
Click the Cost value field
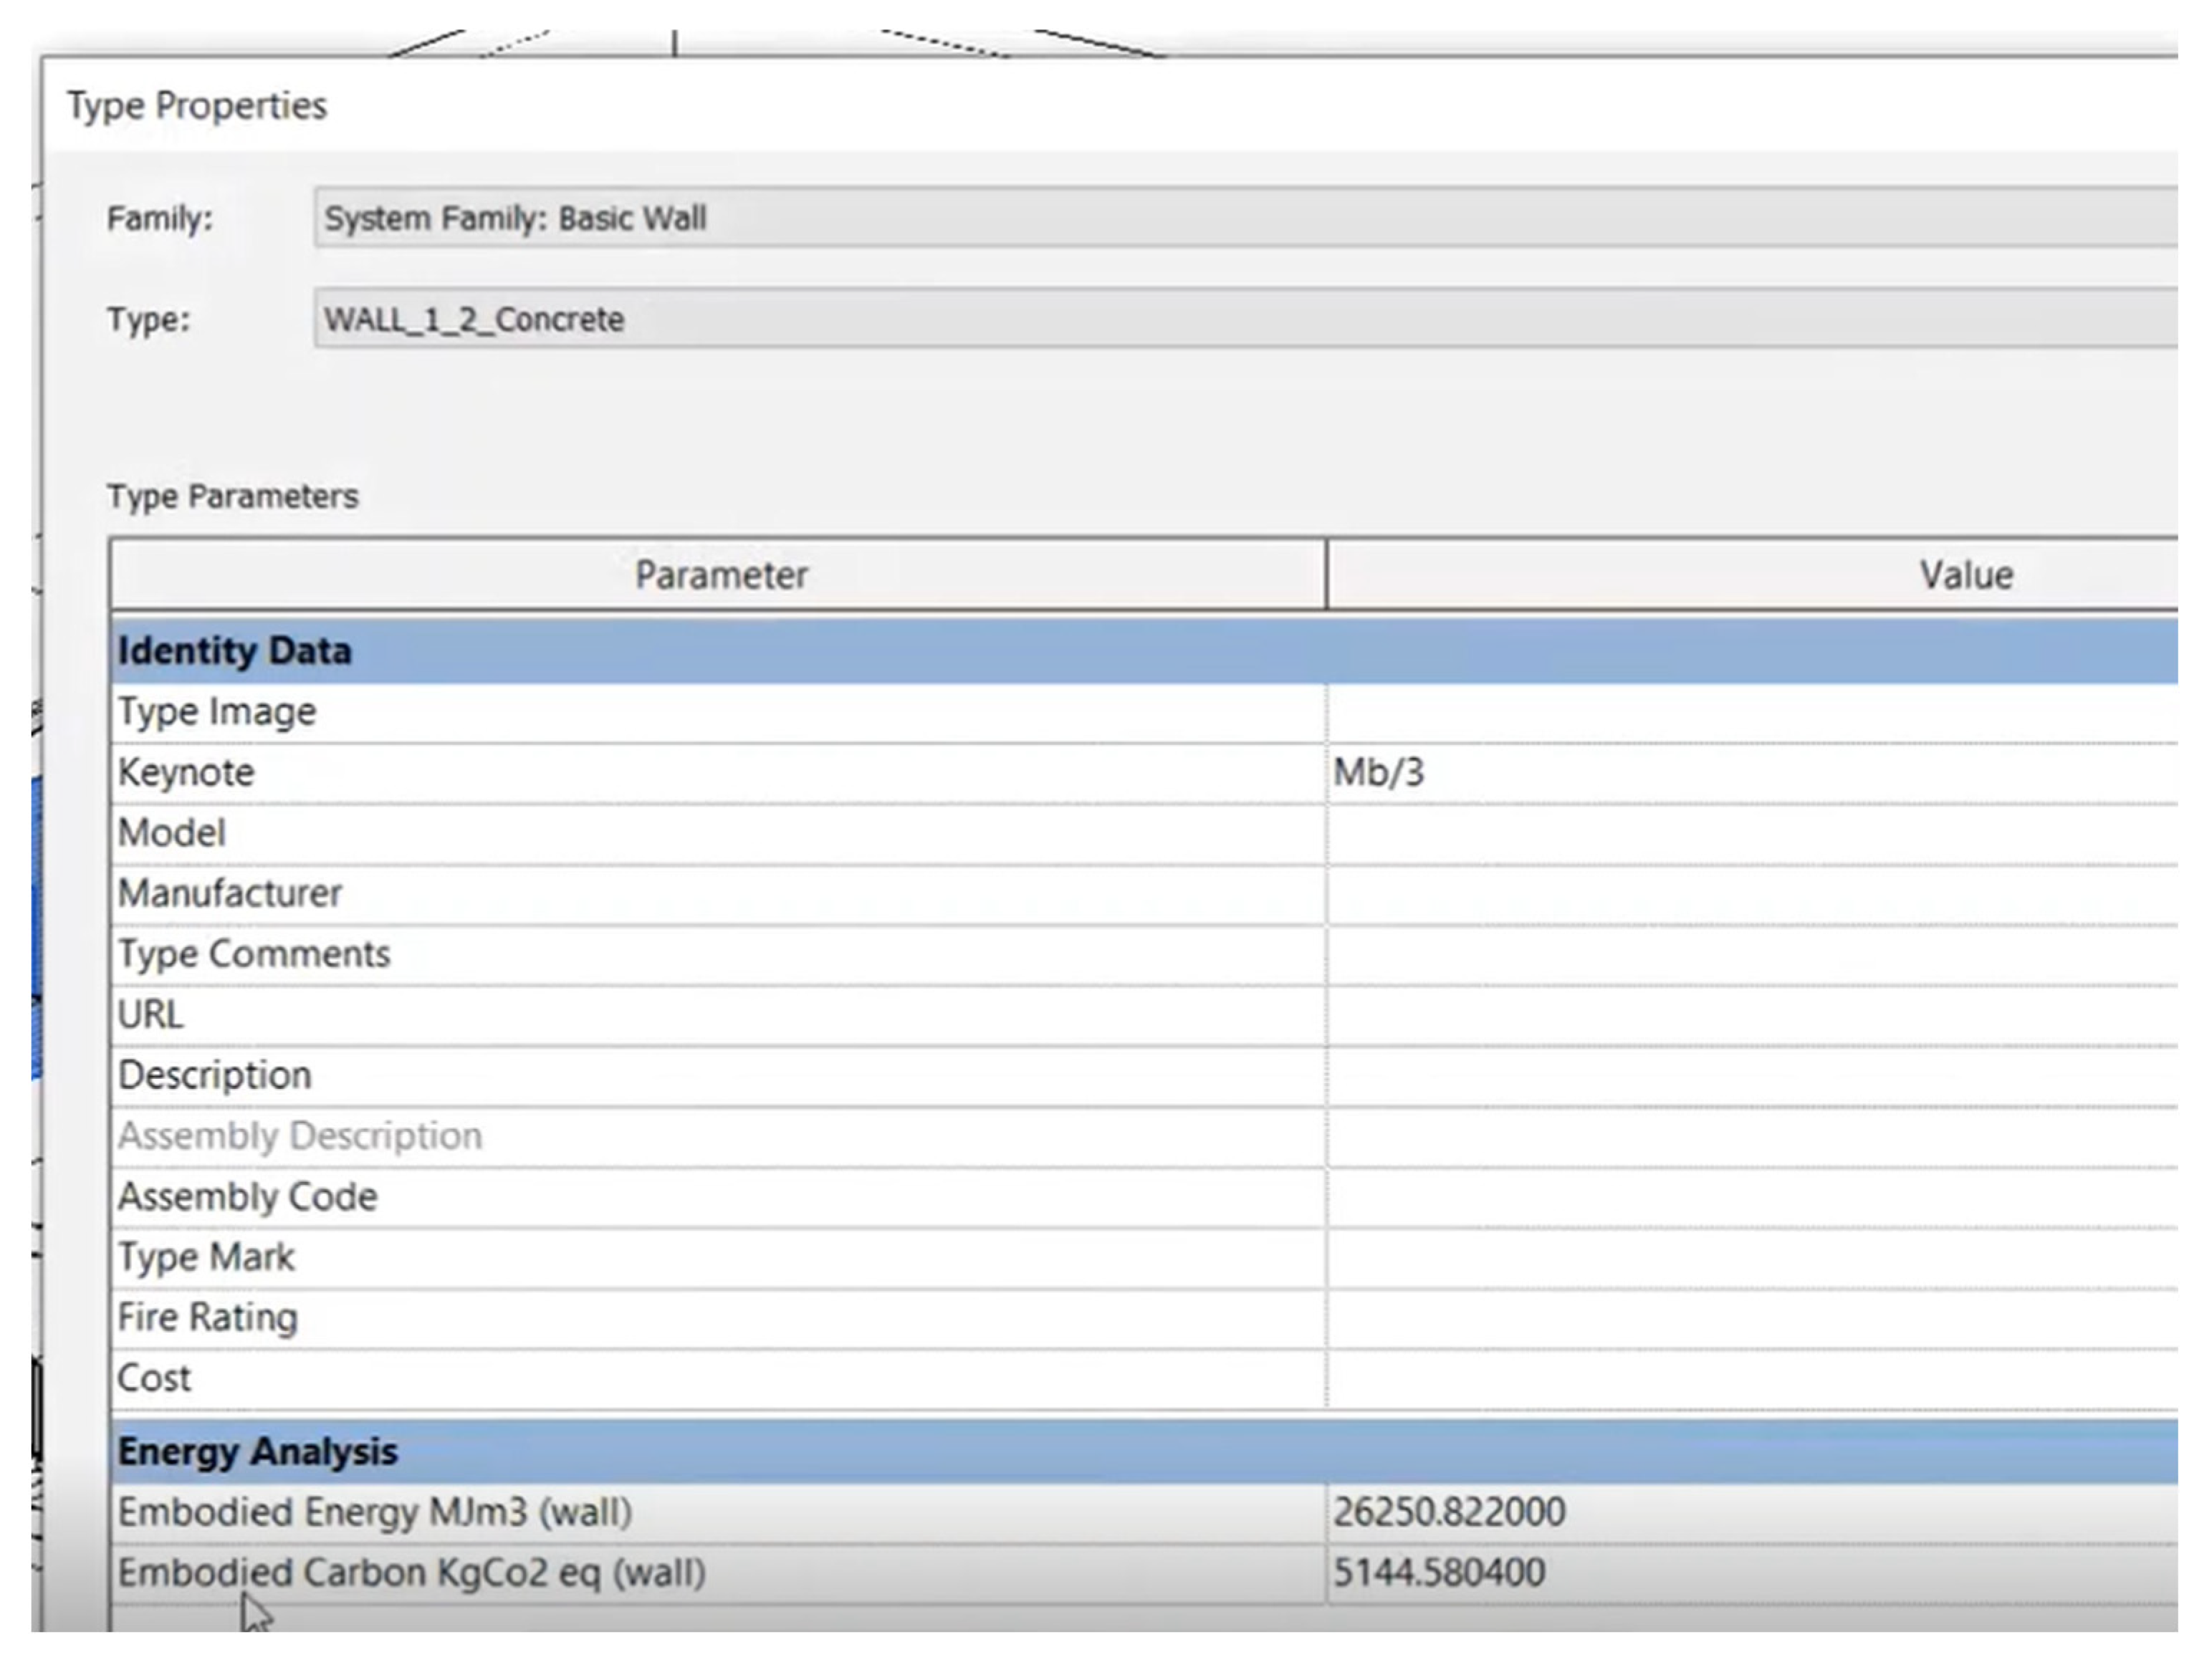pos(1750,1378)
